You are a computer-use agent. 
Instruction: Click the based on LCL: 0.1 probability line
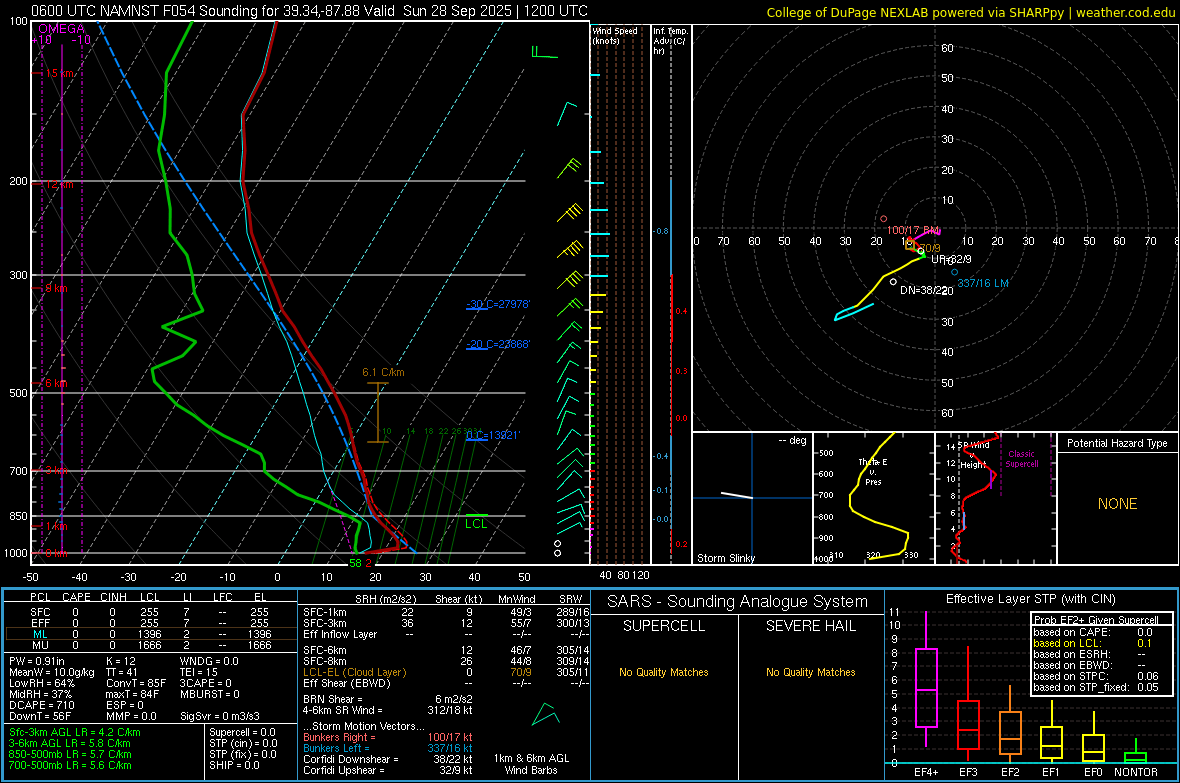[1093, 643]
